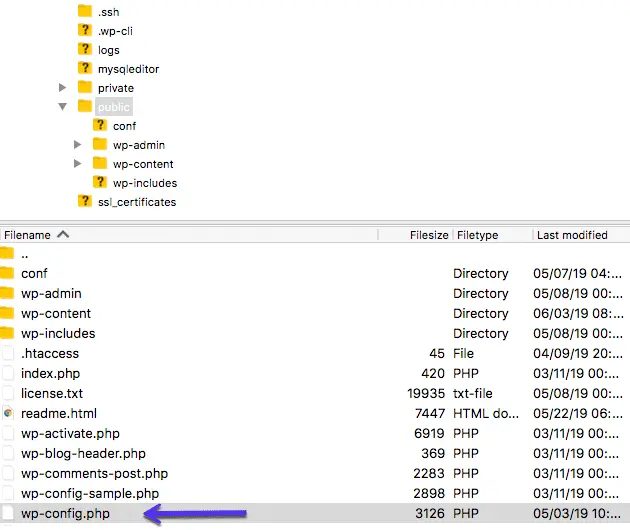The height and width of the screenshot is (530, 630).
Task: Click the parent directory '..' folder icon
Action: [7, 254]
